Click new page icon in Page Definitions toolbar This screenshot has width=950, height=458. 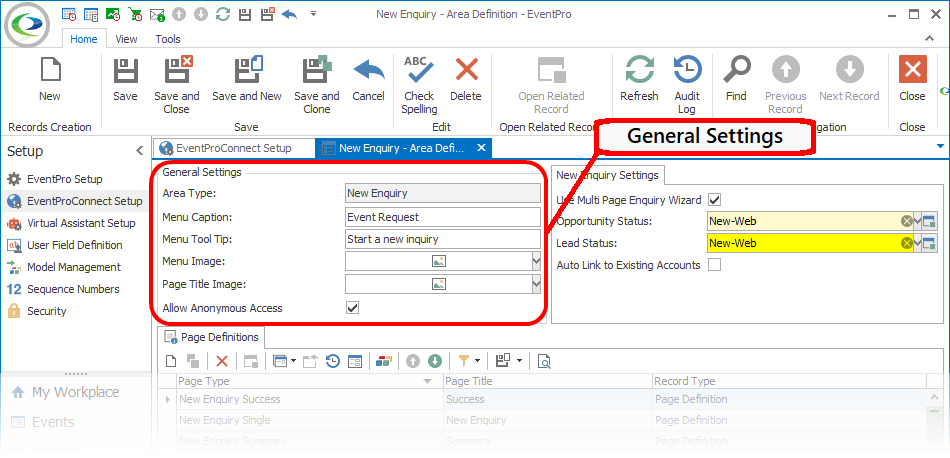171,361
